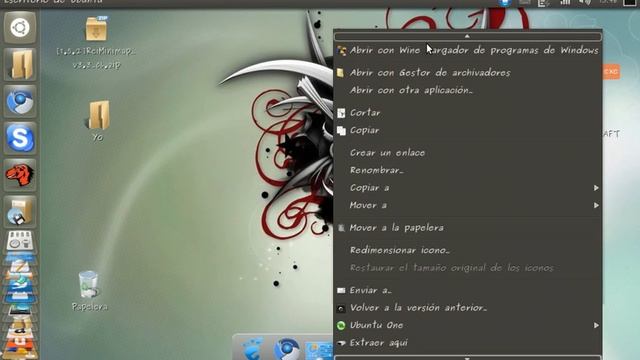This screenshot has width=640, height=360.
Task: Click the context menu scroll-down arrow
Action: 468,358
